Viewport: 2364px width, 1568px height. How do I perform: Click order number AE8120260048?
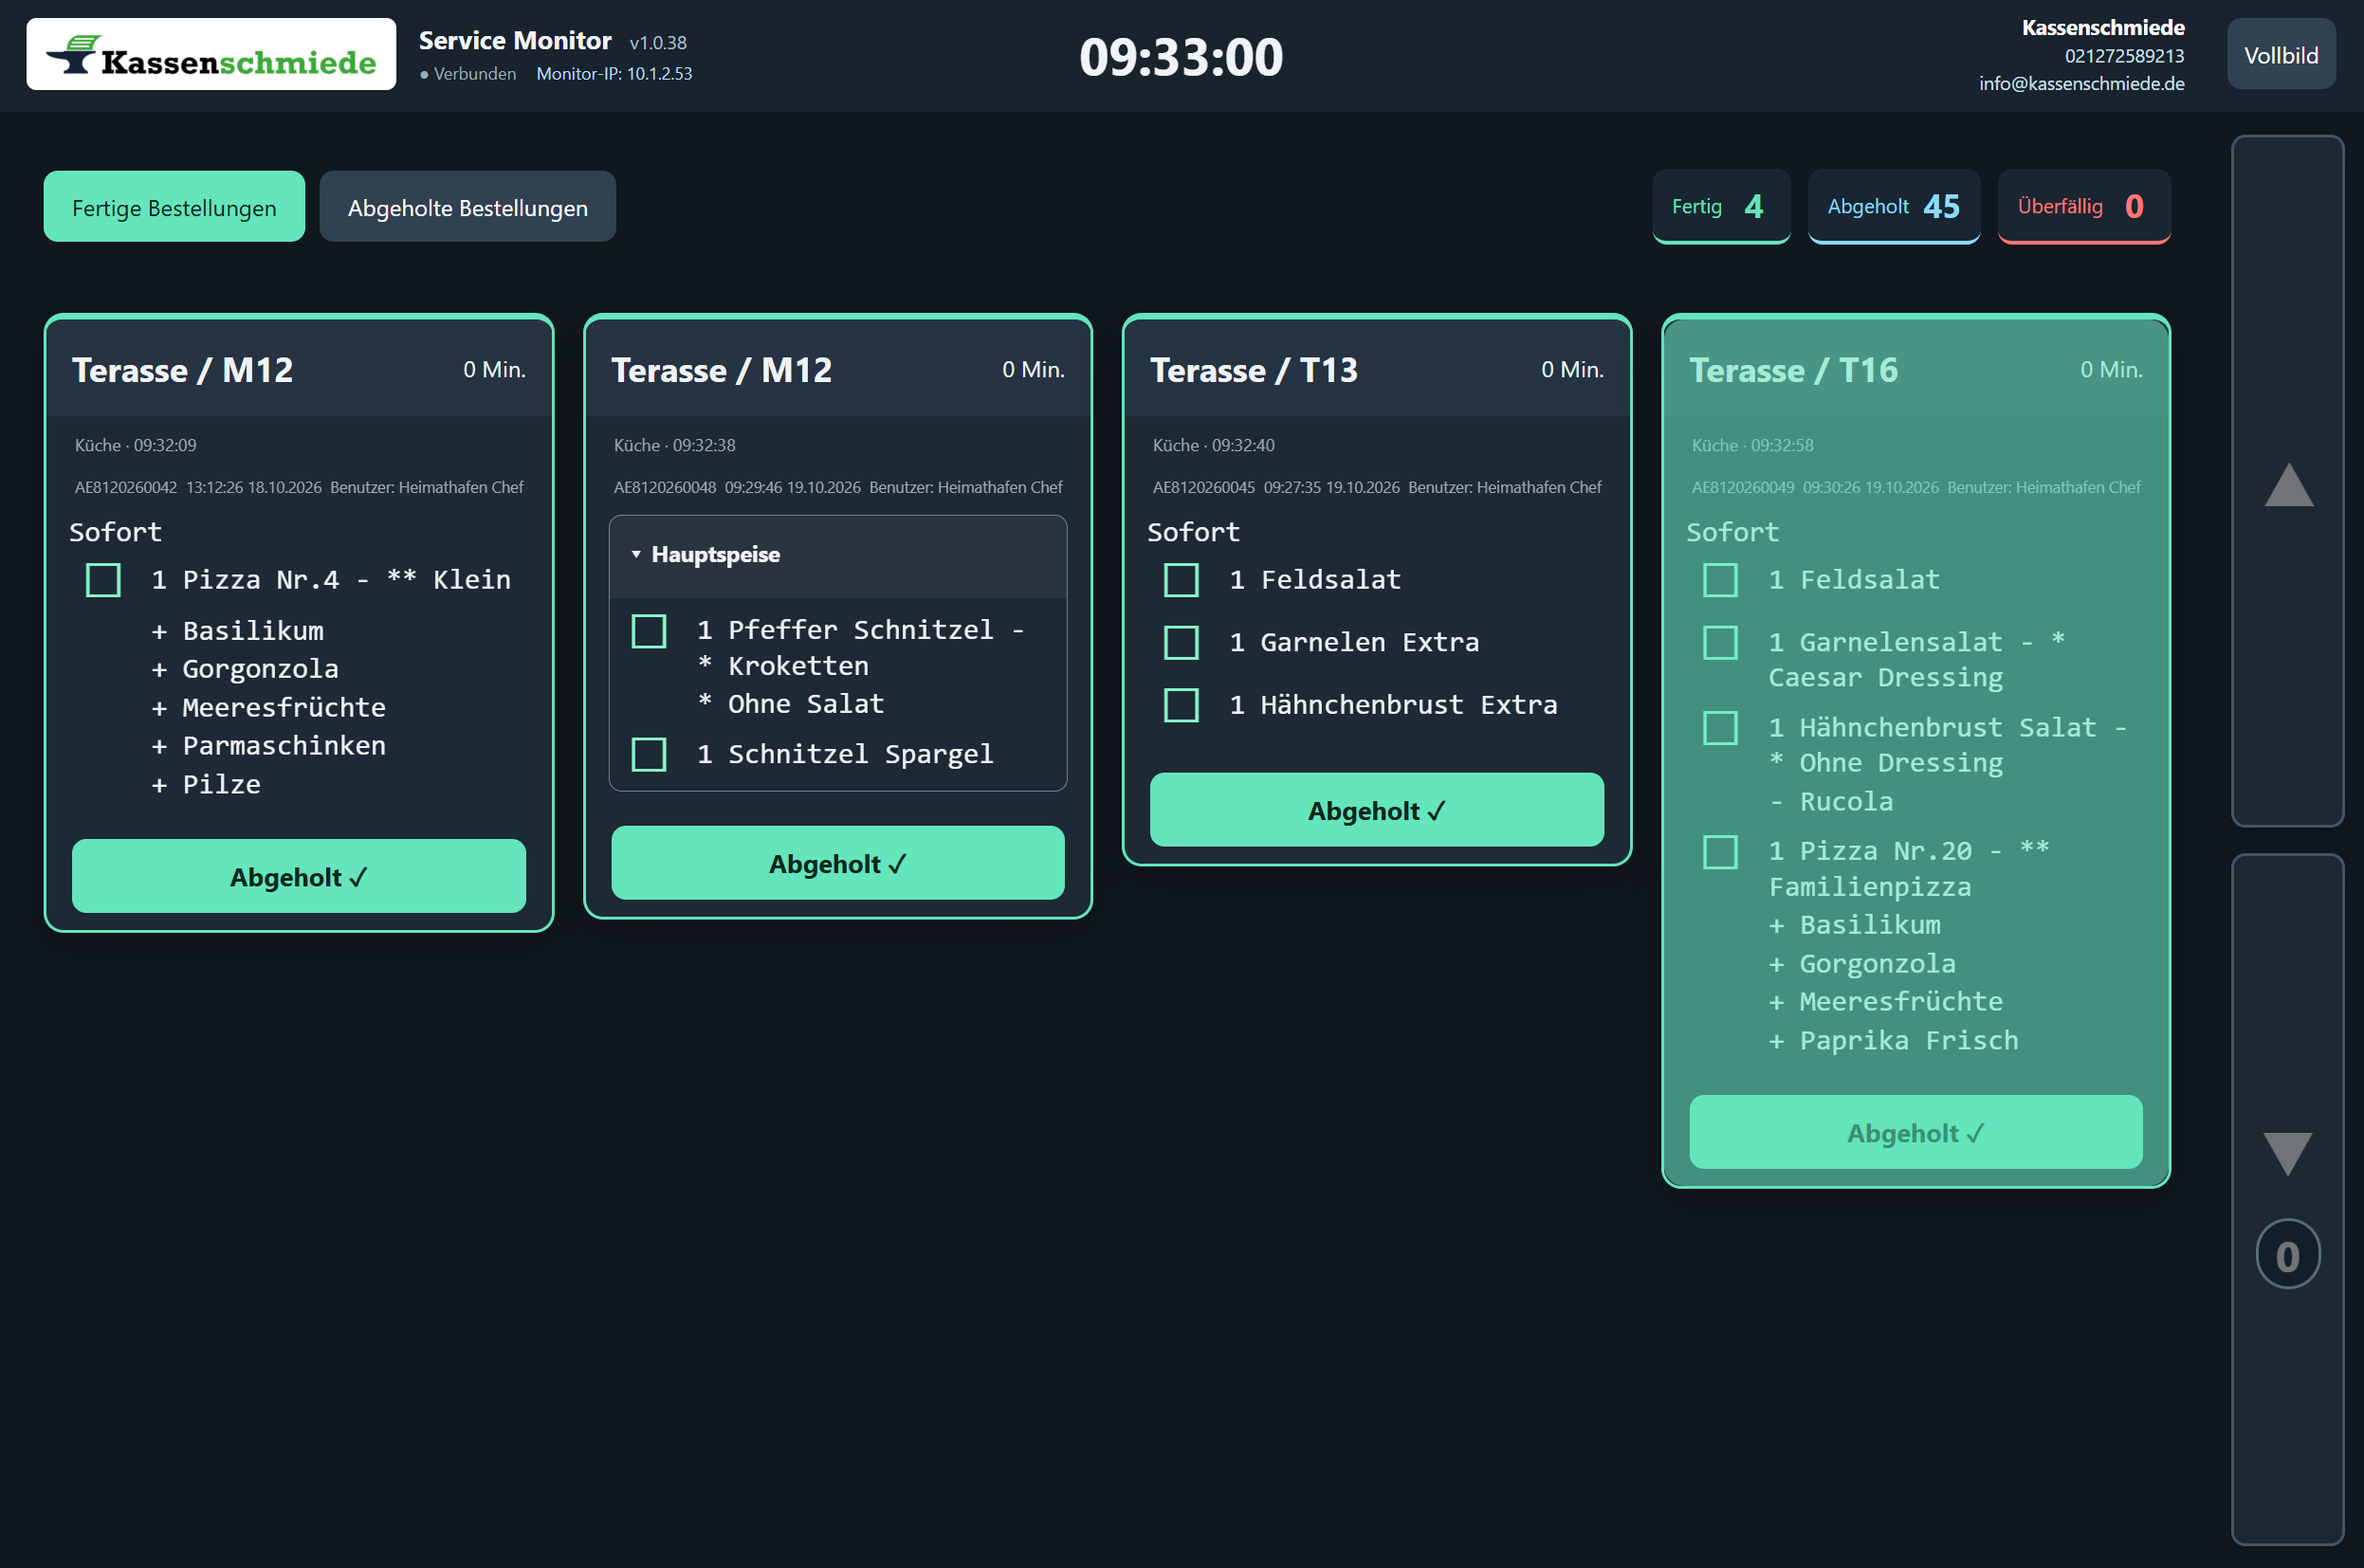click(665, 488)
